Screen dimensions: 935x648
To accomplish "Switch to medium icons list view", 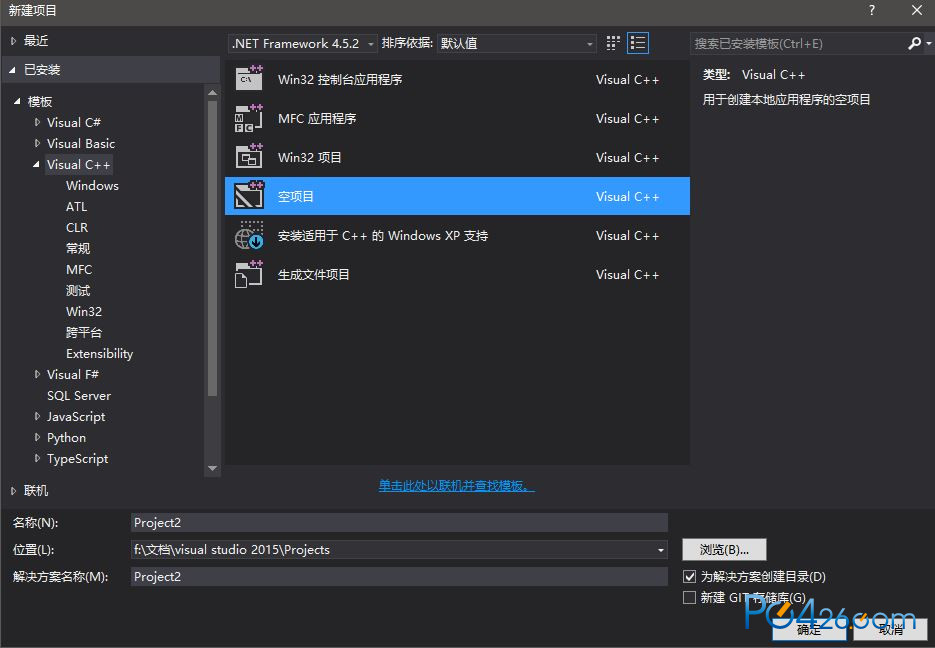I will [638, 43].
